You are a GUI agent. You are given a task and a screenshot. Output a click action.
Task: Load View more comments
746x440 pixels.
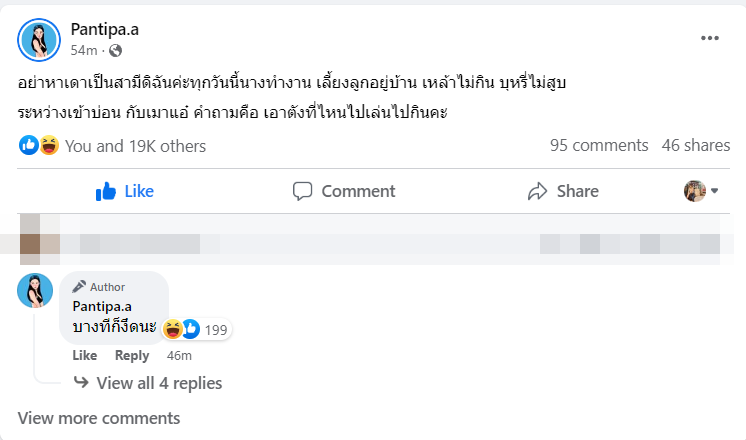point(99,418)
